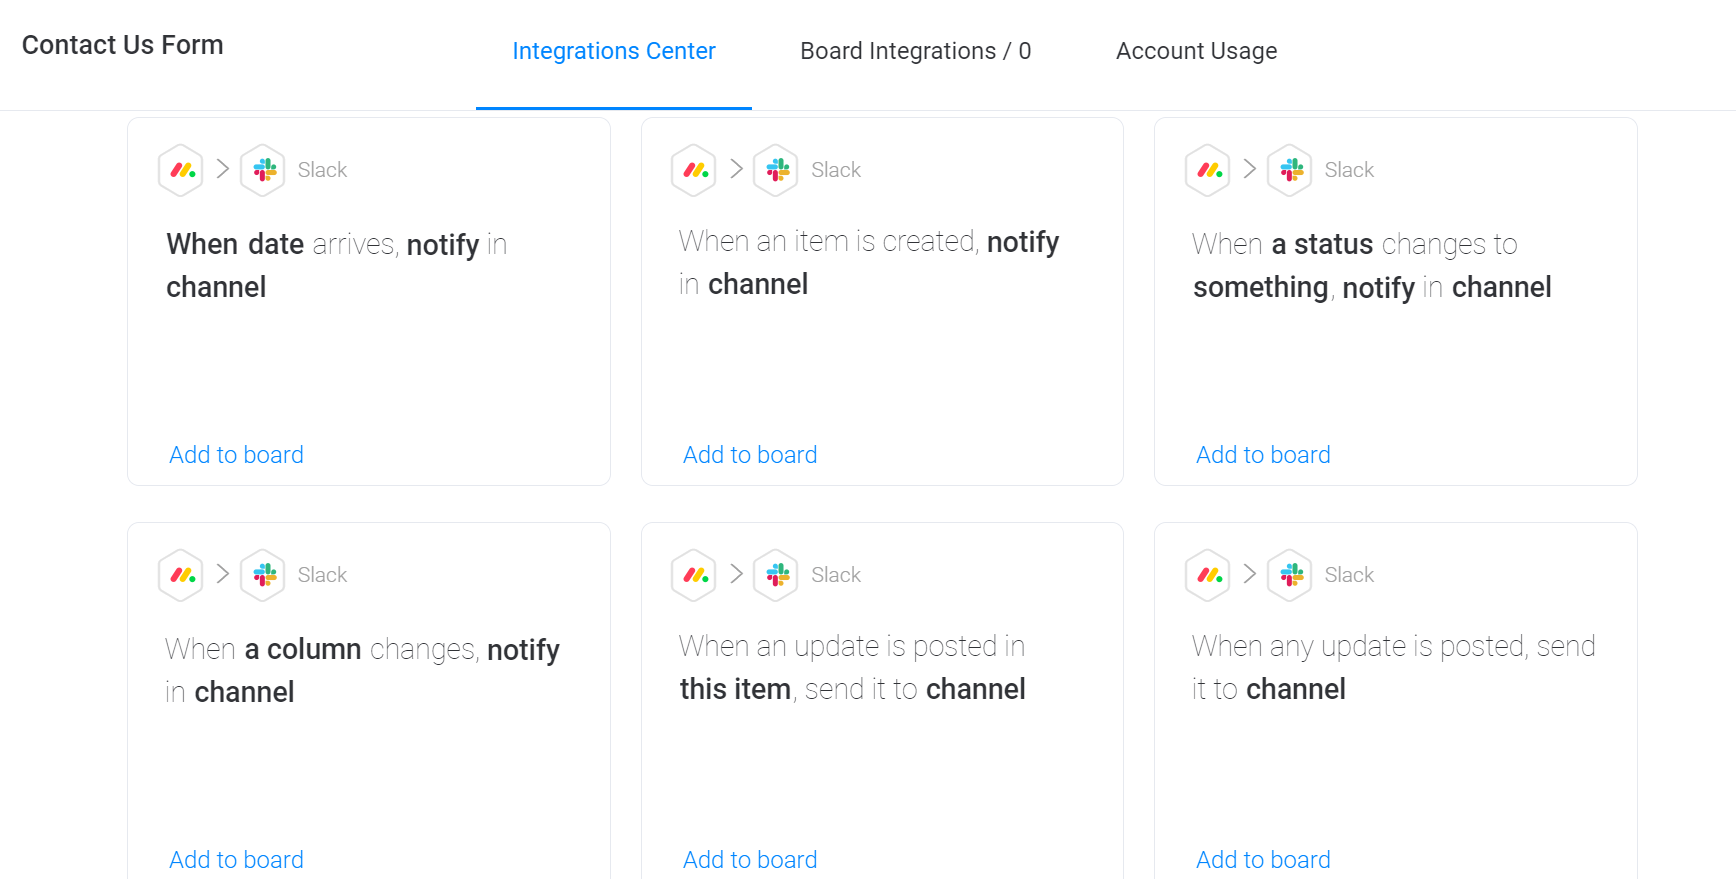The width and height of the screenshot is (1736, 879).
Task: Add 'When date arrives' recipe to board
Action: pyautogui.click(x=236, y=455)
